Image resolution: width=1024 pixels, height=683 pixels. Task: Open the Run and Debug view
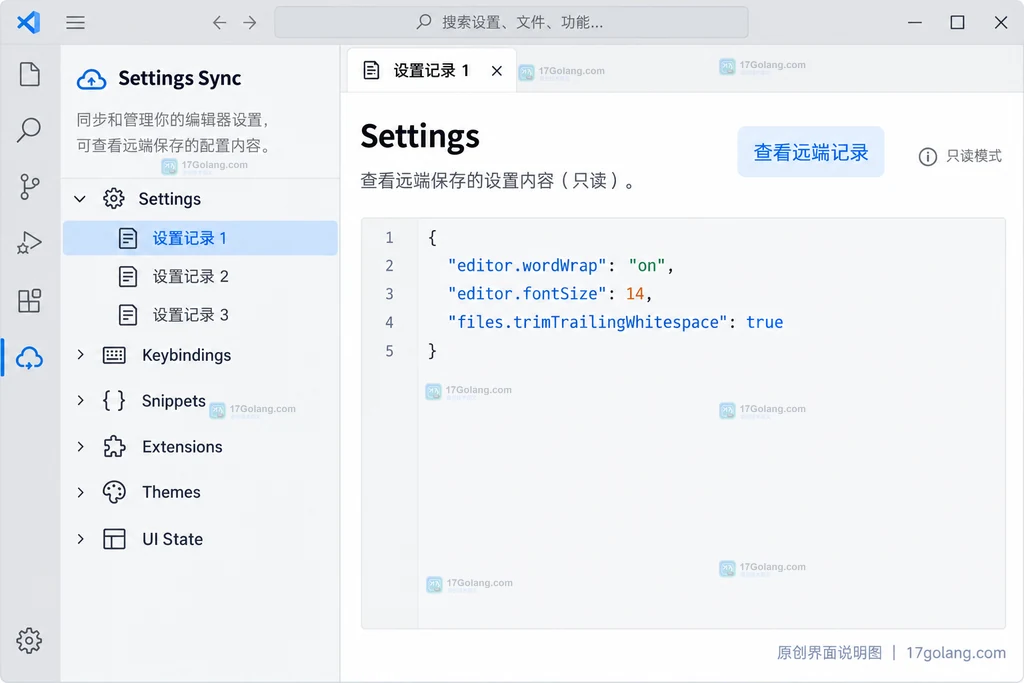coord(29,243)
